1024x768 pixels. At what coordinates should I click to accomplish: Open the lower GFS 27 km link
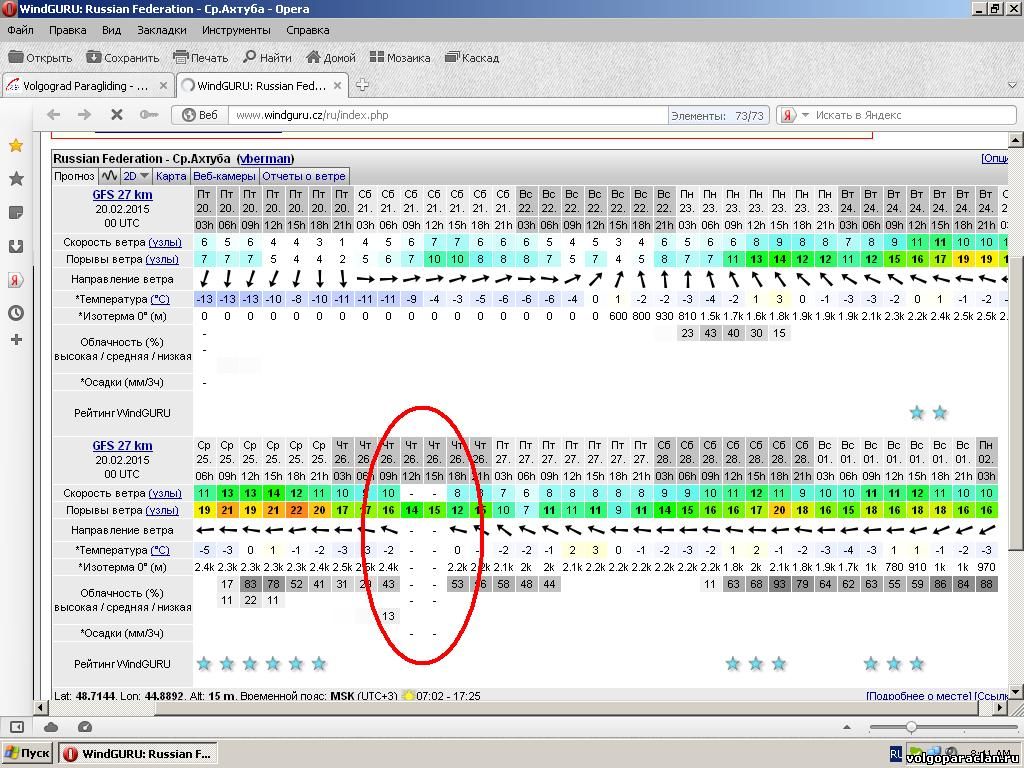(x=122, y=446)
